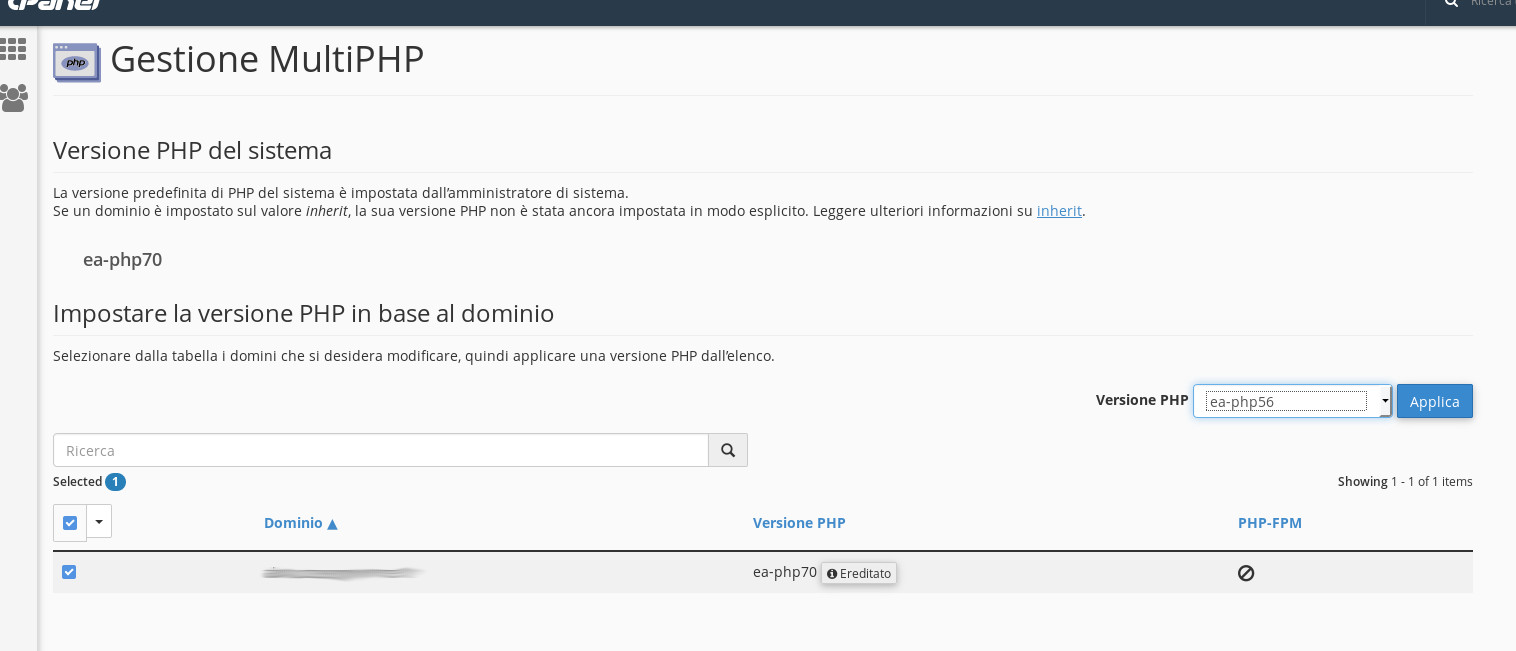Click the ea-php70 value in domain row
Image resolution: width=1516 pixels, height=651 pixels.
pos(785,572)
